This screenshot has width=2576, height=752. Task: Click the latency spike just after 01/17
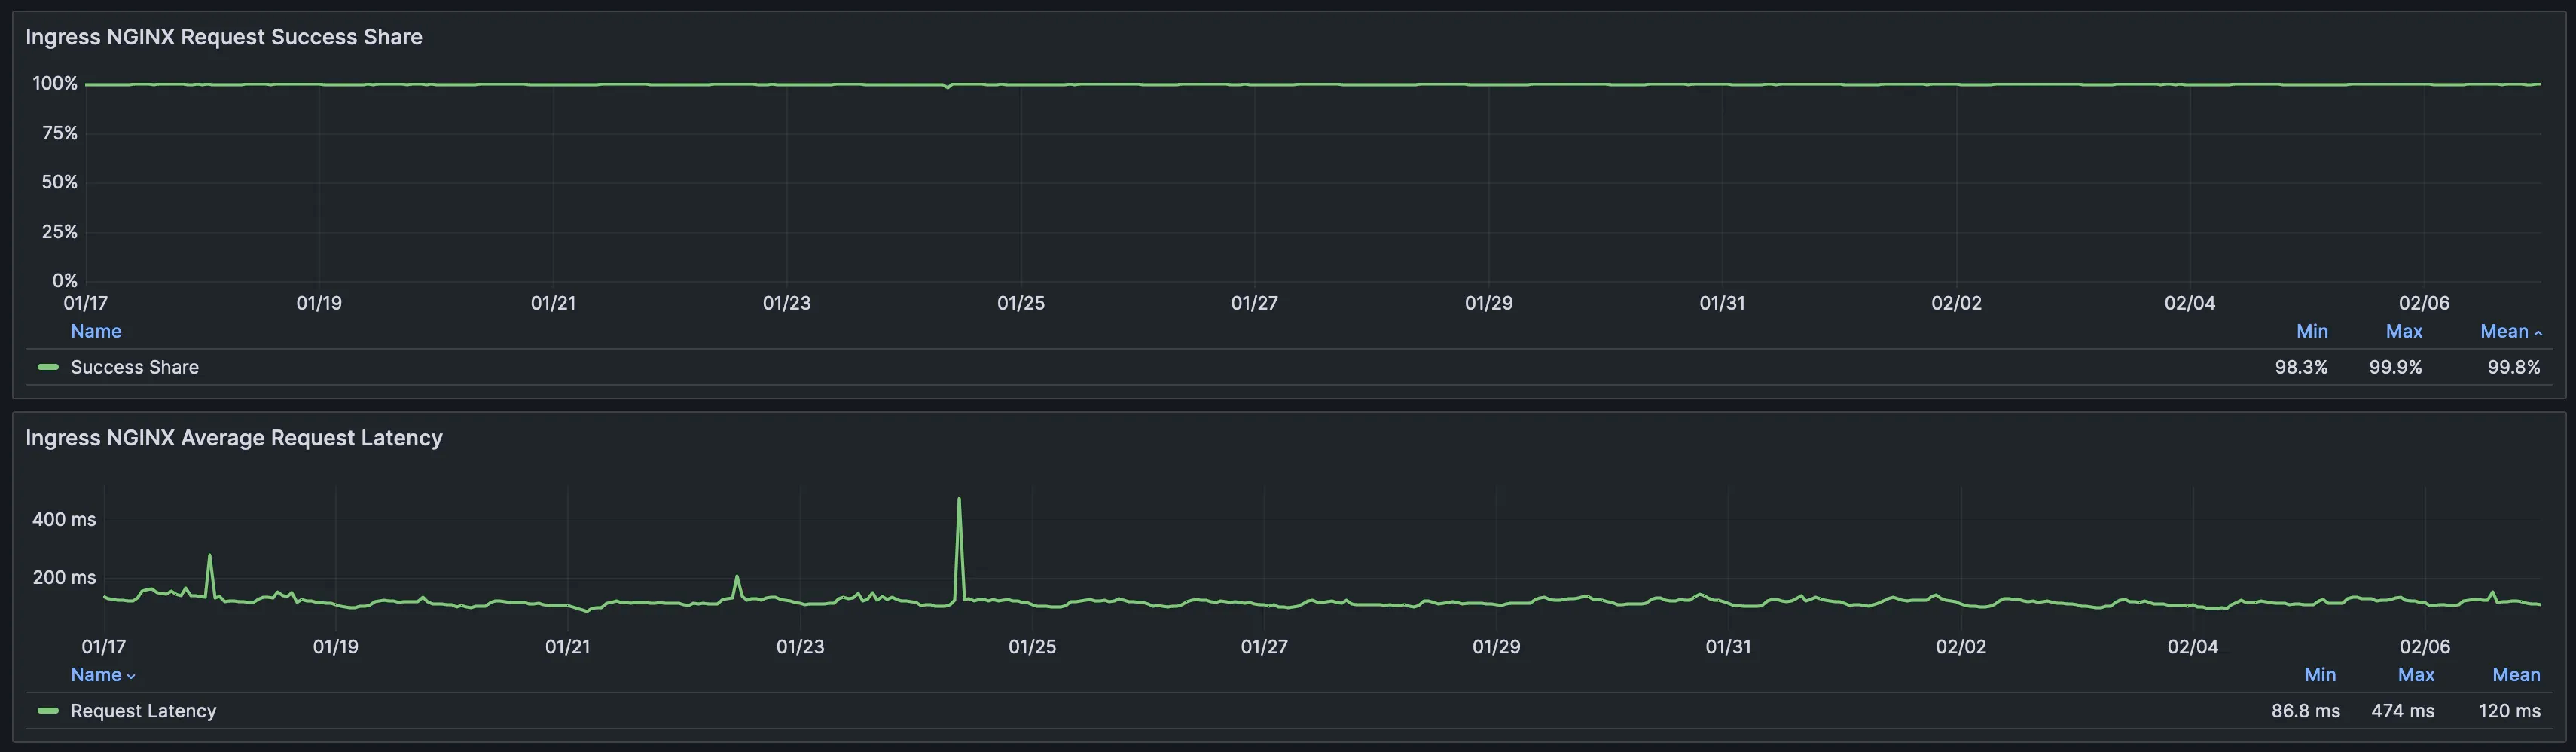point(209,557)
